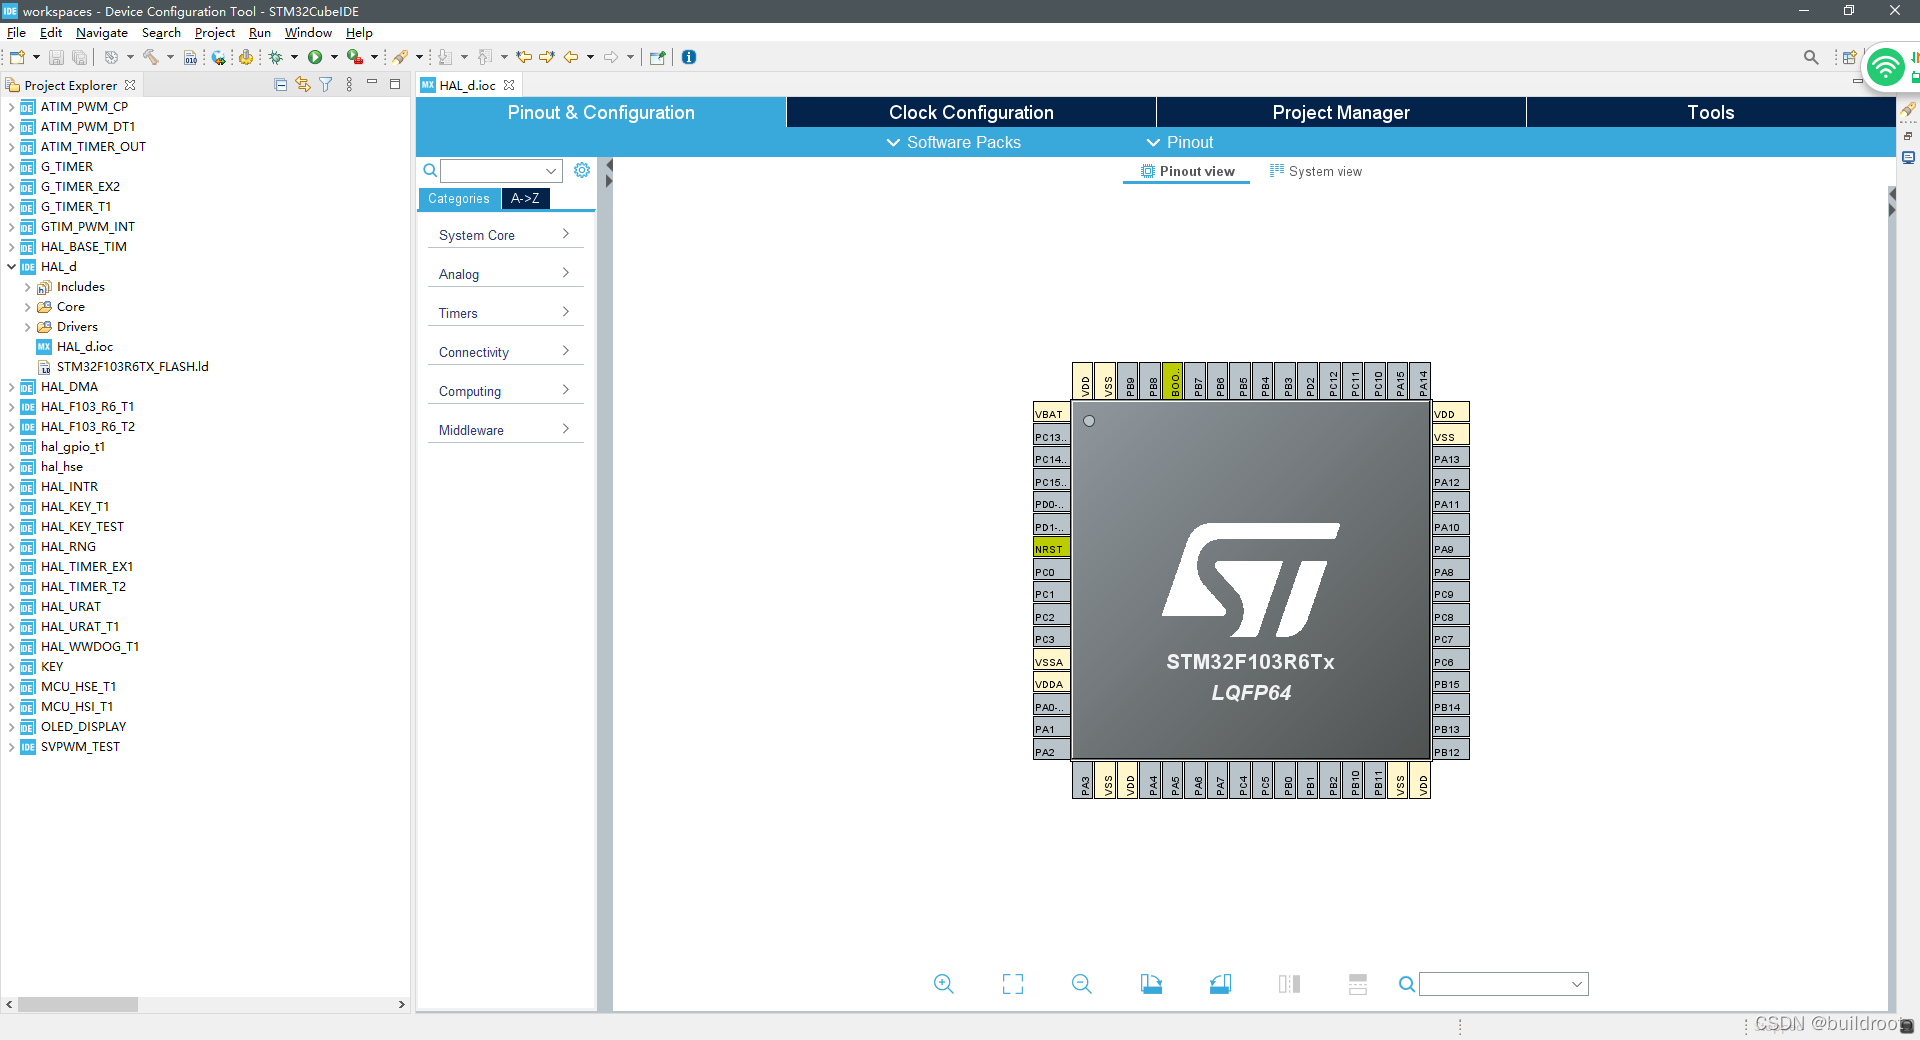Expand Analog category
Screen dimensions: 1920x1040
[x=505, y=274]
